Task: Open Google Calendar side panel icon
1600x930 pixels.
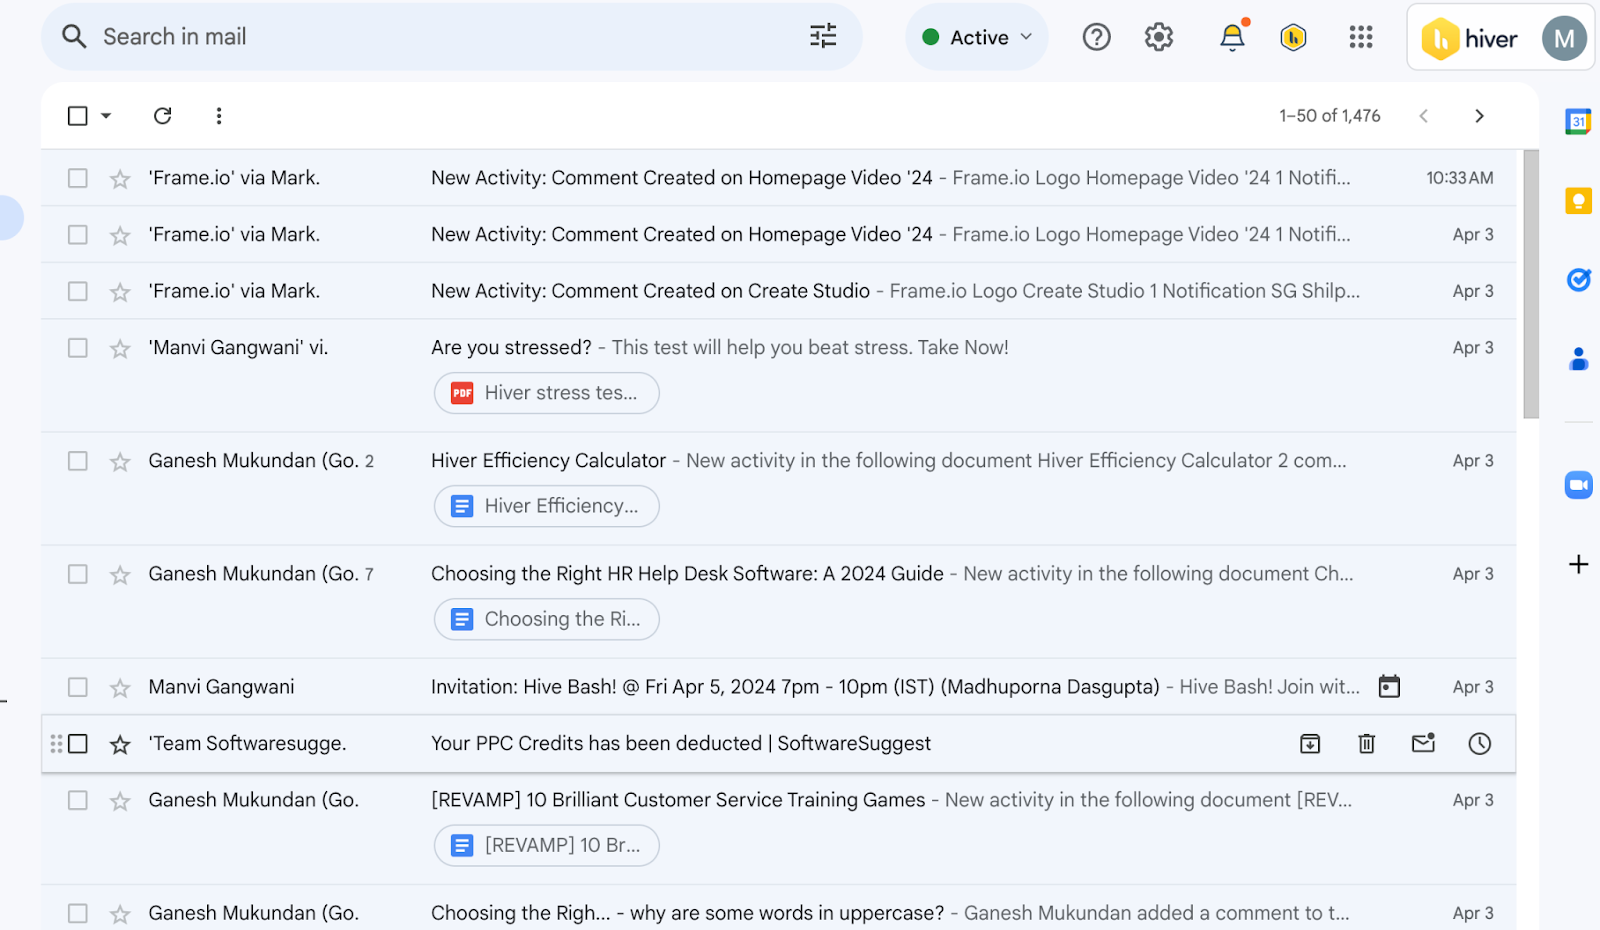Action: tap(1578, 122)
